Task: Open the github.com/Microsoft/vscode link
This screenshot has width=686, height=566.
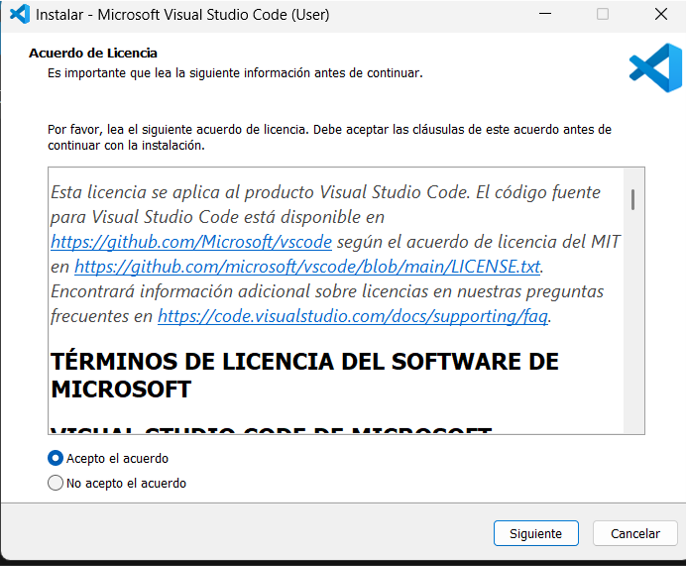Action: pos(191,242)
